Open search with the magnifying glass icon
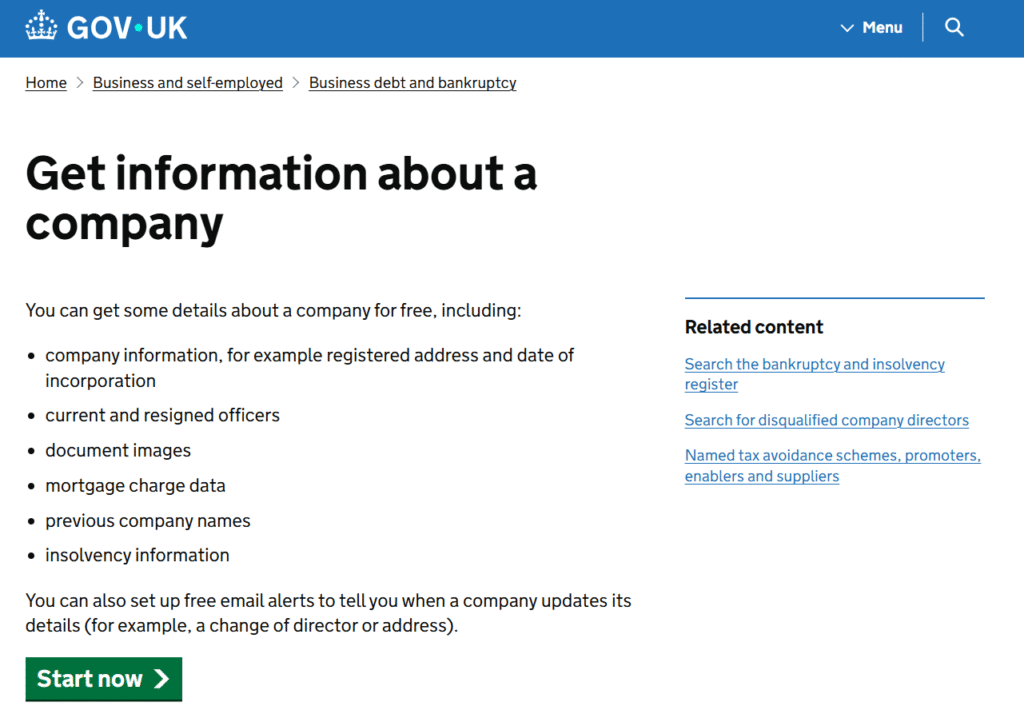This screenshot has width=1024, height=726. pos(954,27)
